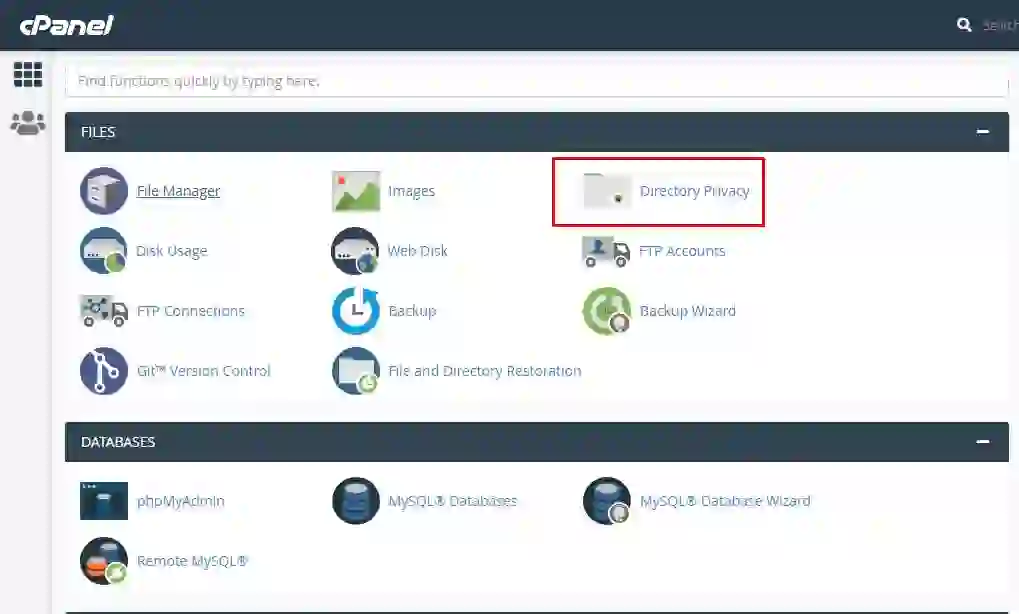Click the DATABASES section header title
Screen dimensions: 1019x614
pyautogui.click(x=118, y=442)
